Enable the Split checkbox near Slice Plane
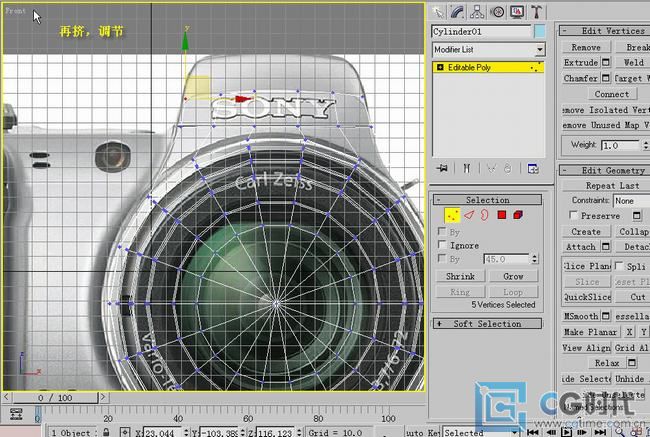Image resolution: width=650 pixels, height=437 pixels. coord(619,265)
